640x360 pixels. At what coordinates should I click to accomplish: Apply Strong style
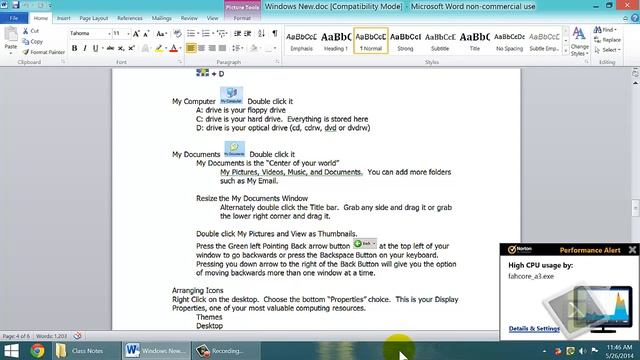tap(405, 41)
